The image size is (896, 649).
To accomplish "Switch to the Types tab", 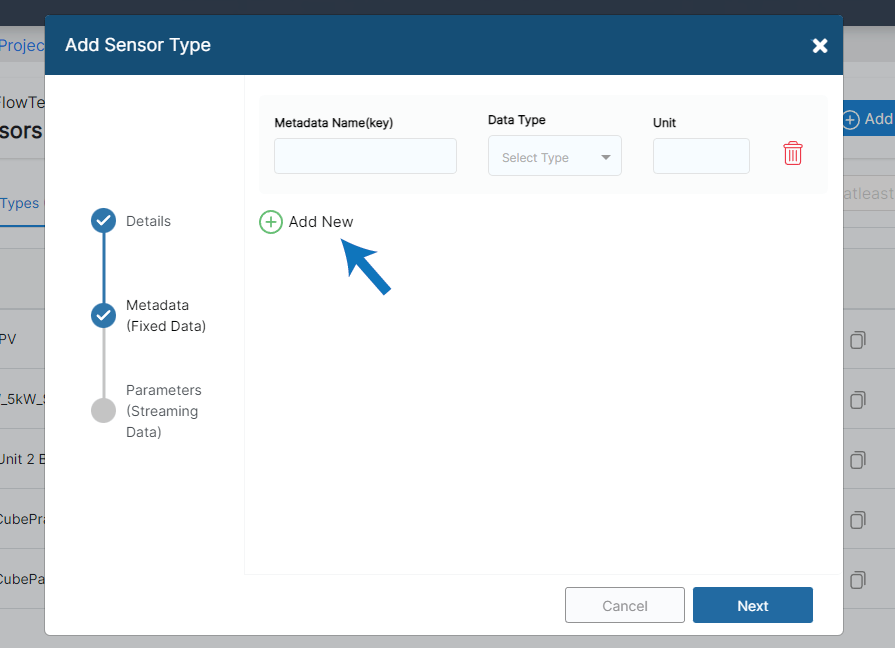I will click(x=18, y=203).
